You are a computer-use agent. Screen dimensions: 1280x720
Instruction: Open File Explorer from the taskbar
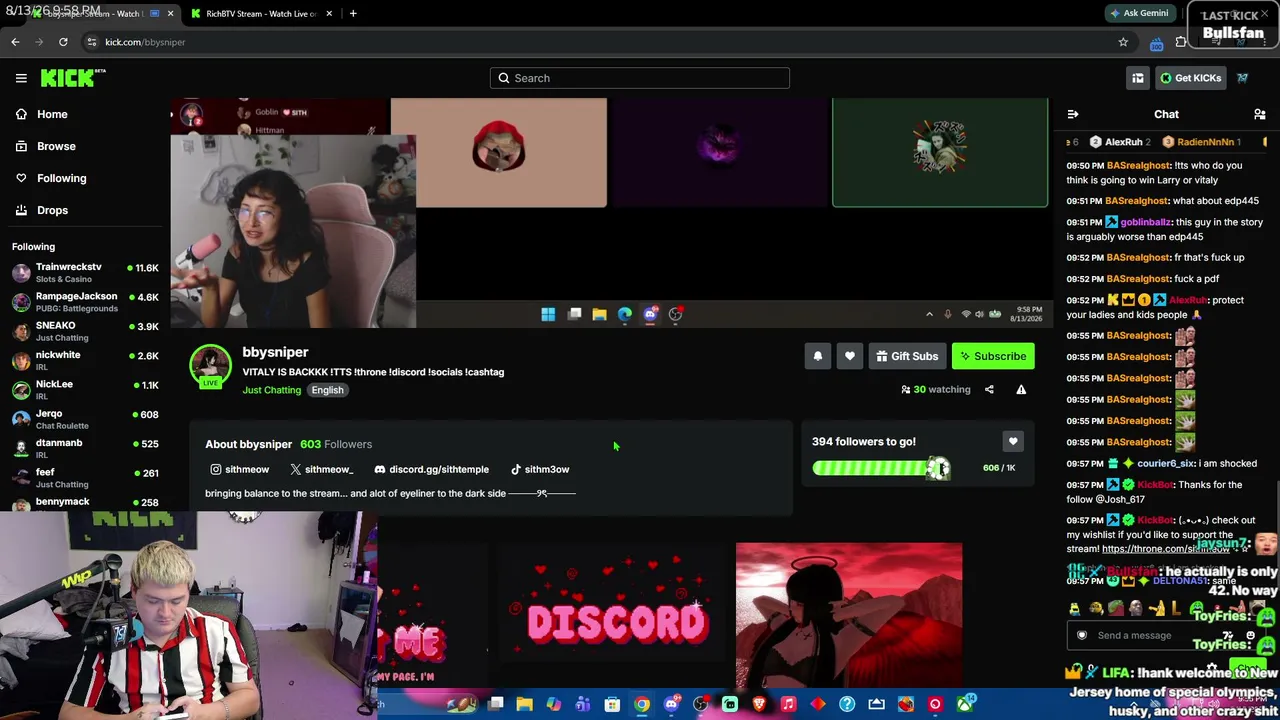pos(524,704)
